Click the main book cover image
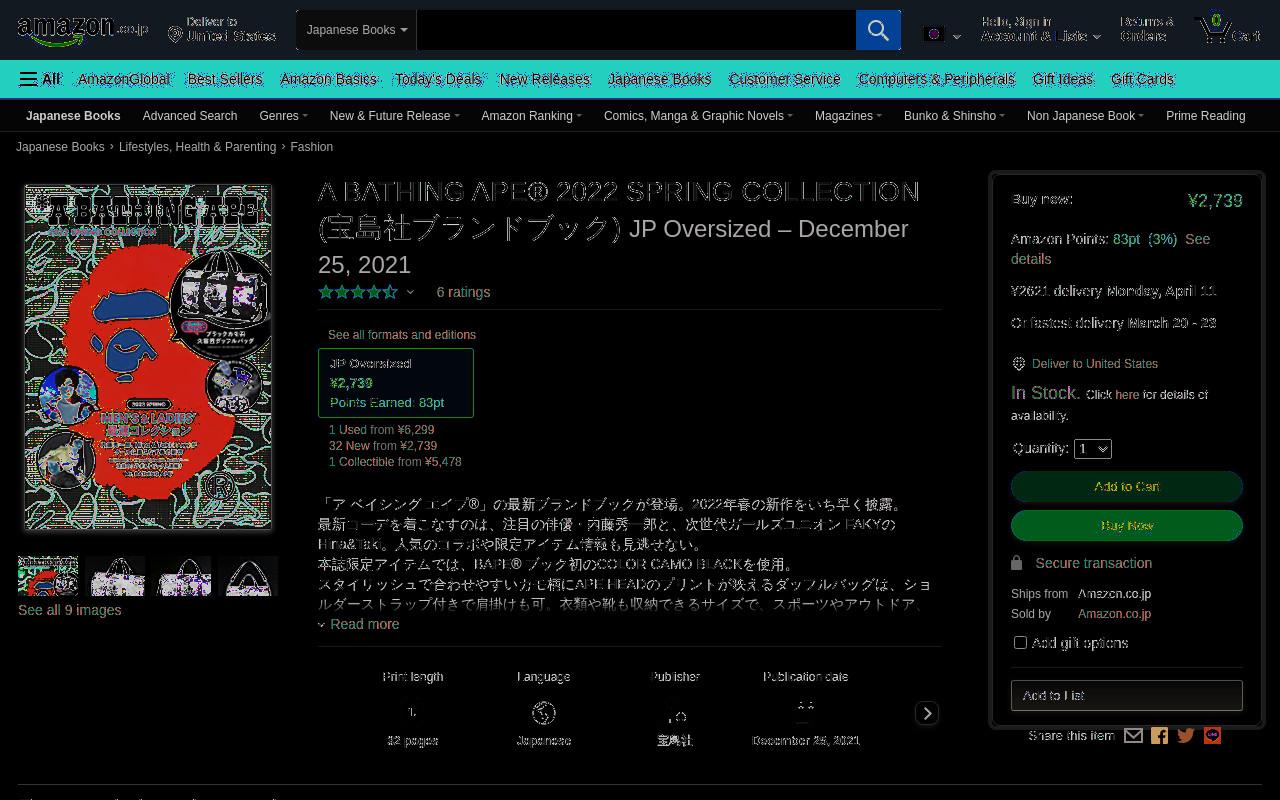The height and width of the screenshot is (800, 1280). coord(148,356)
